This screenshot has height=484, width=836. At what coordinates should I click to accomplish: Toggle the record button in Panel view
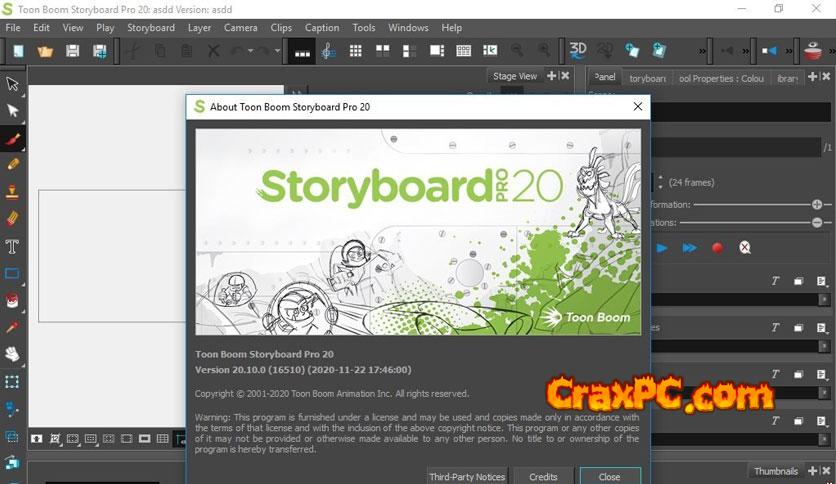pyautogui.click(x=717, y=248)
